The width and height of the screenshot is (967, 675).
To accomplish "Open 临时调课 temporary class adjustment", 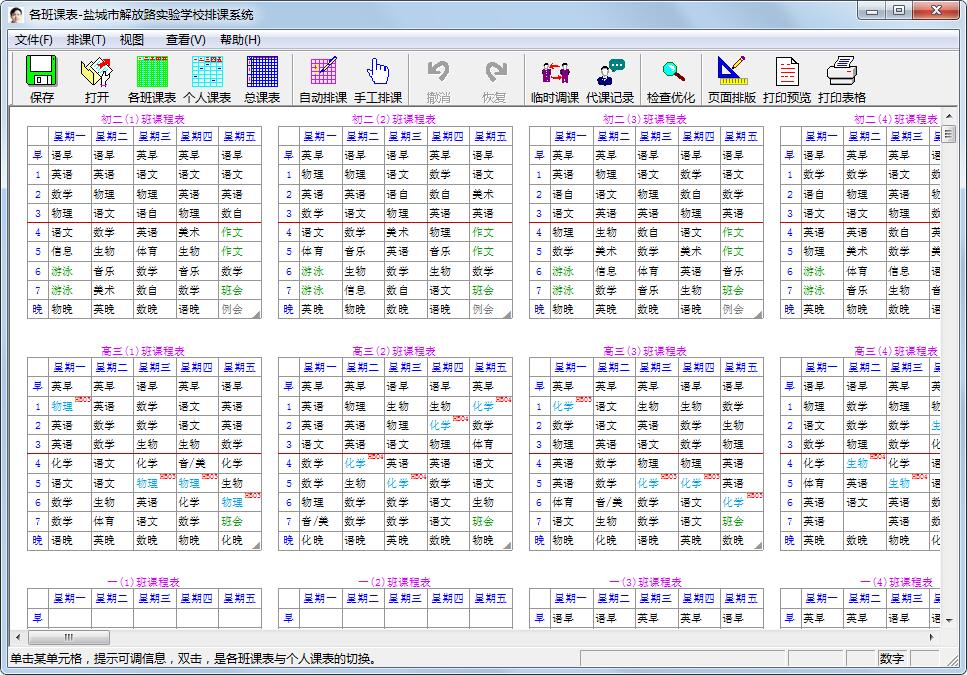I will tap(555, 79).
